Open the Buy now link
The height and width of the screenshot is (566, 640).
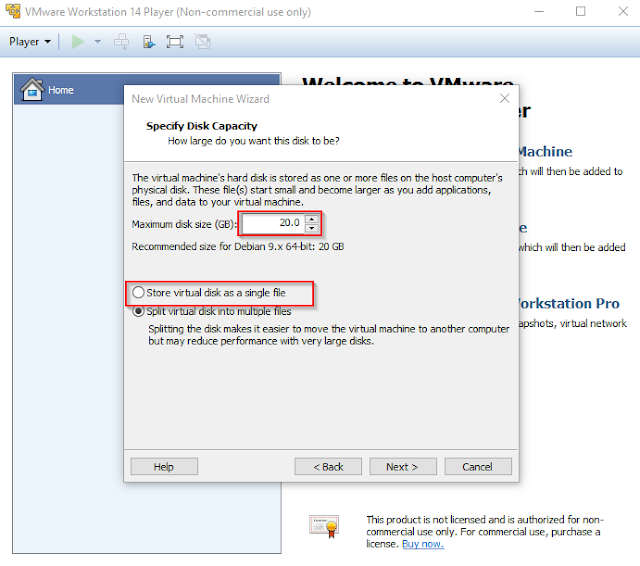[x=423, y=544]
